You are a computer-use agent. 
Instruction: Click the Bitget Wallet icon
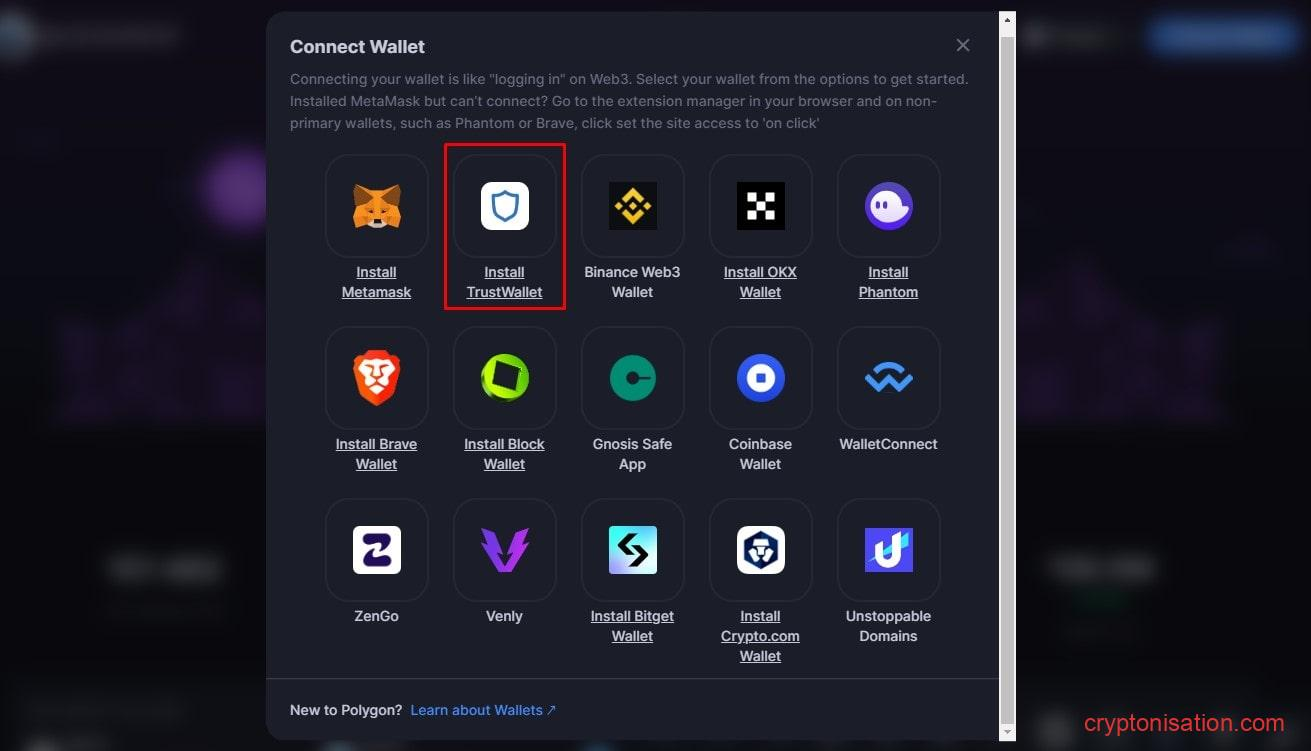point(632,550)
